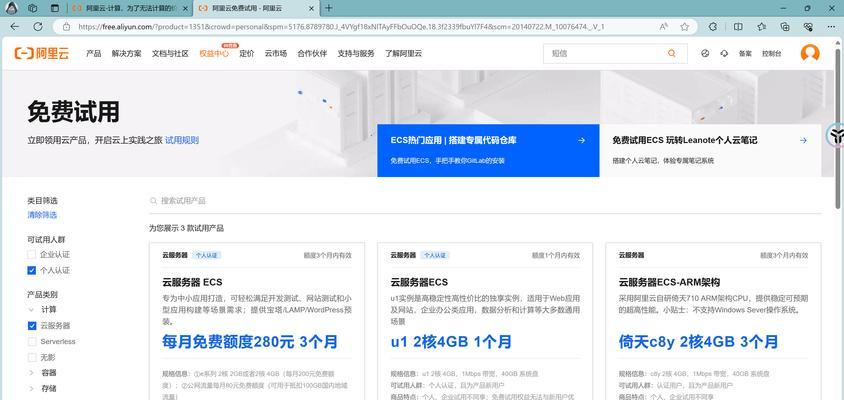Add page to favorites with the star icon

685,26
